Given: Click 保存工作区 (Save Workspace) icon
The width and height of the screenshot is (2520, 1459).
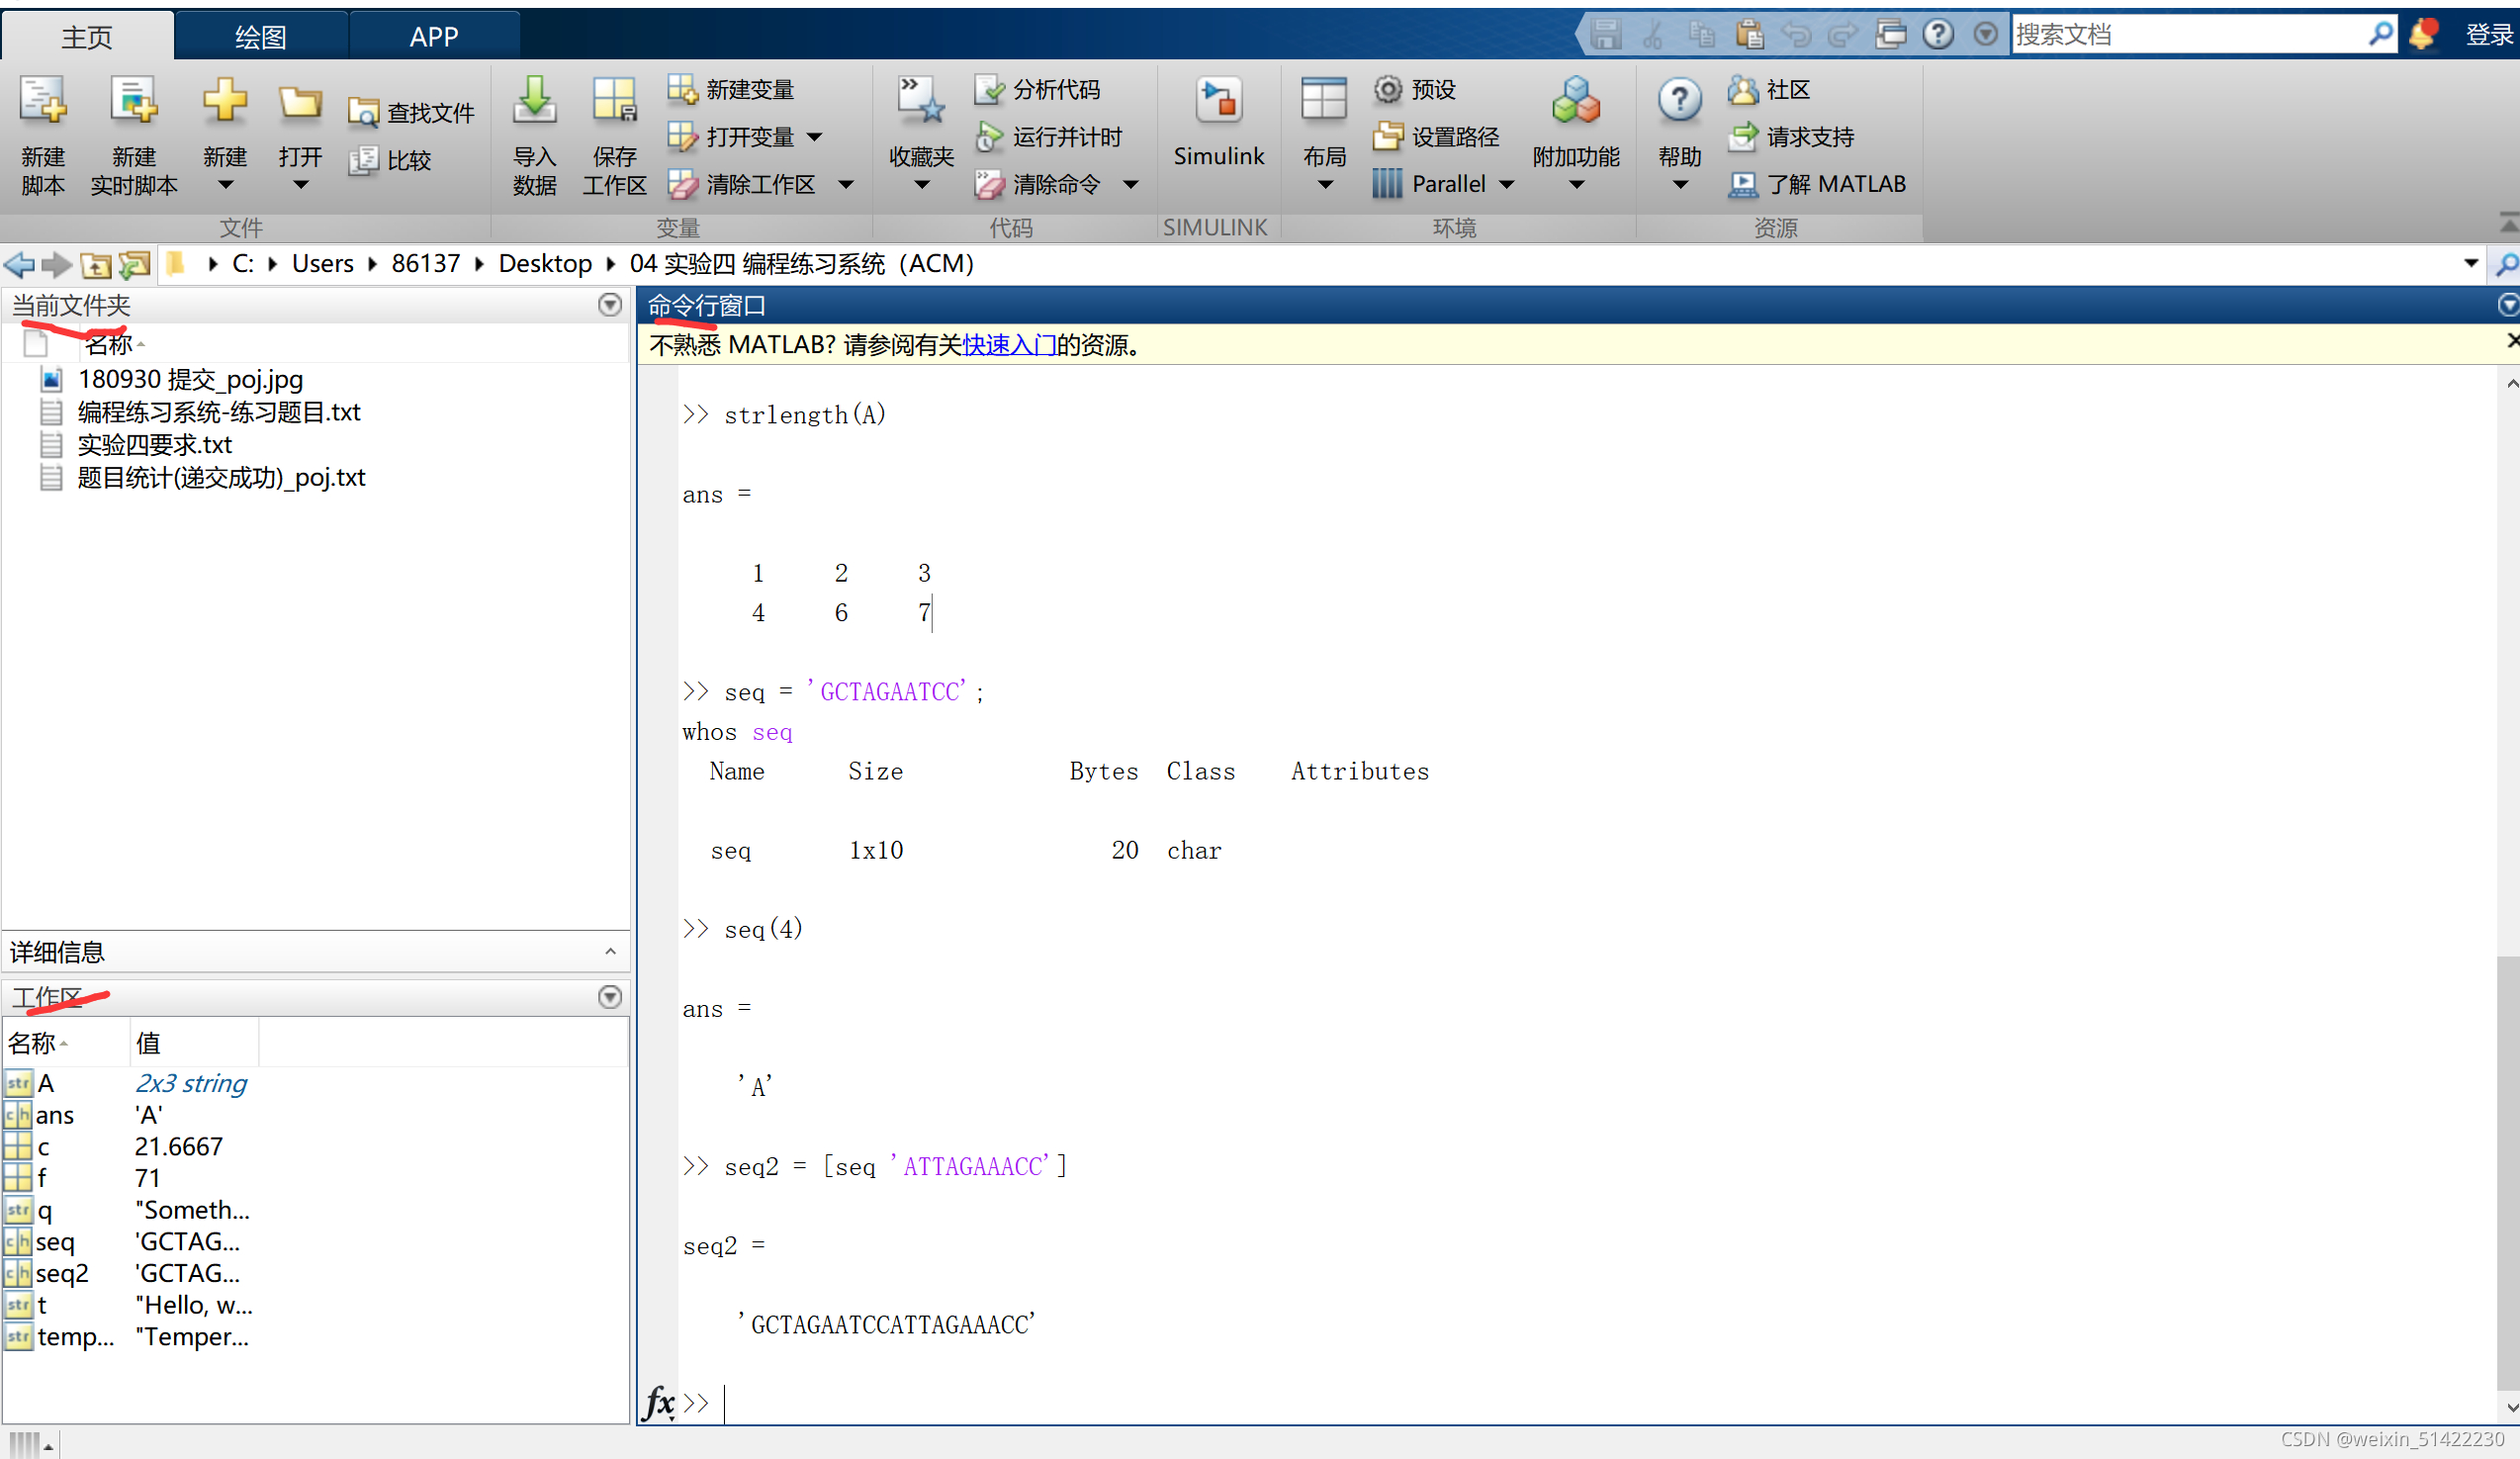Looking at the screenshot, I should point(614,102).
